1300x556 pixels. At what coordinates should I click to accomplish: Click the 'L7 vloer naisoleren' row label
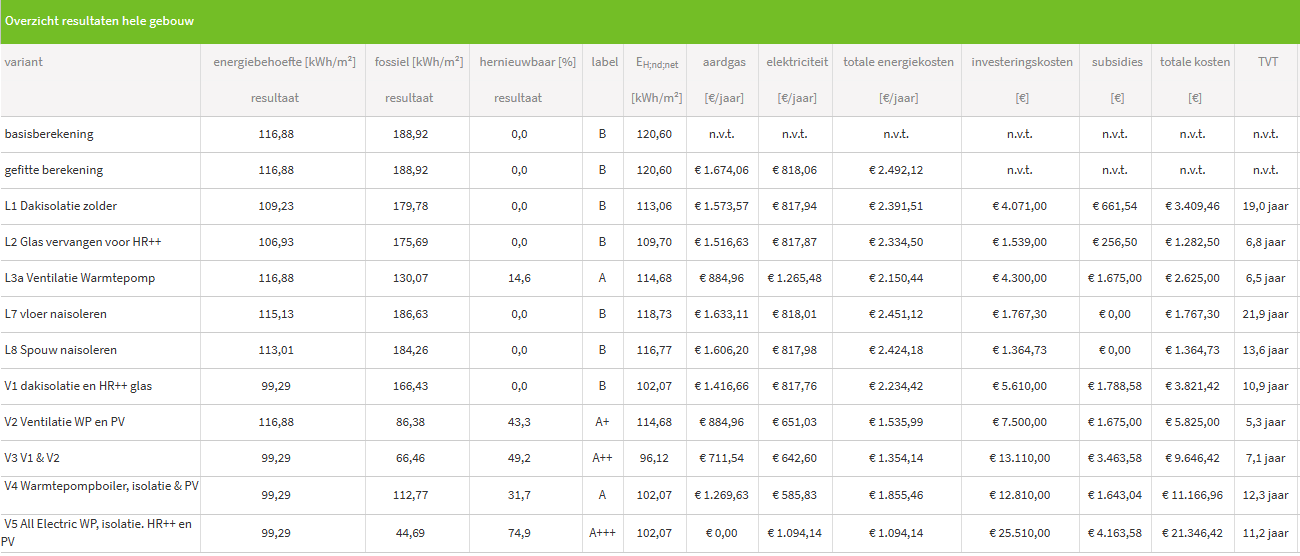[x=55, y=314]
